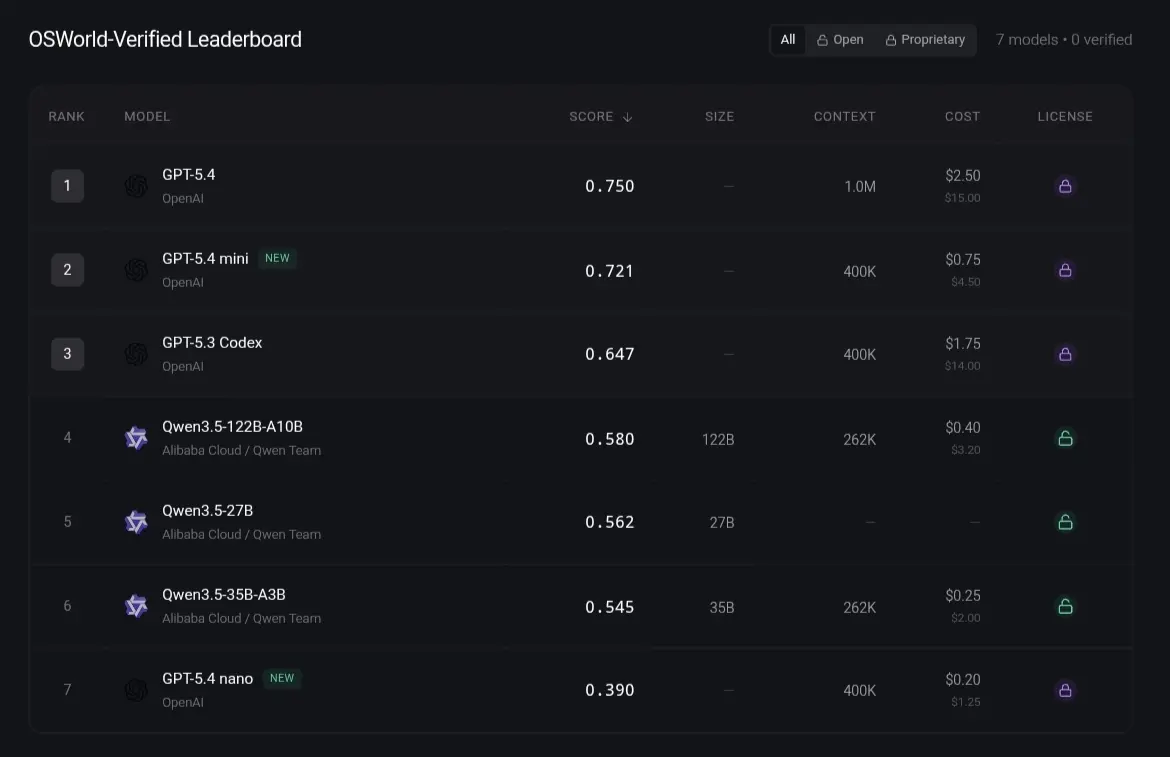This screenshot has height=757, width=1170.
Task: Click the 122B size value
Action: coord(718,439)
